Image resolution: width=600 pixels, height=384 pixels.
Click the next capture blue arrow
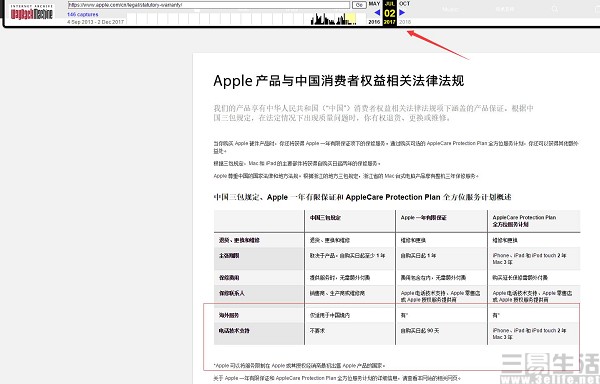[x=402, y=13]
